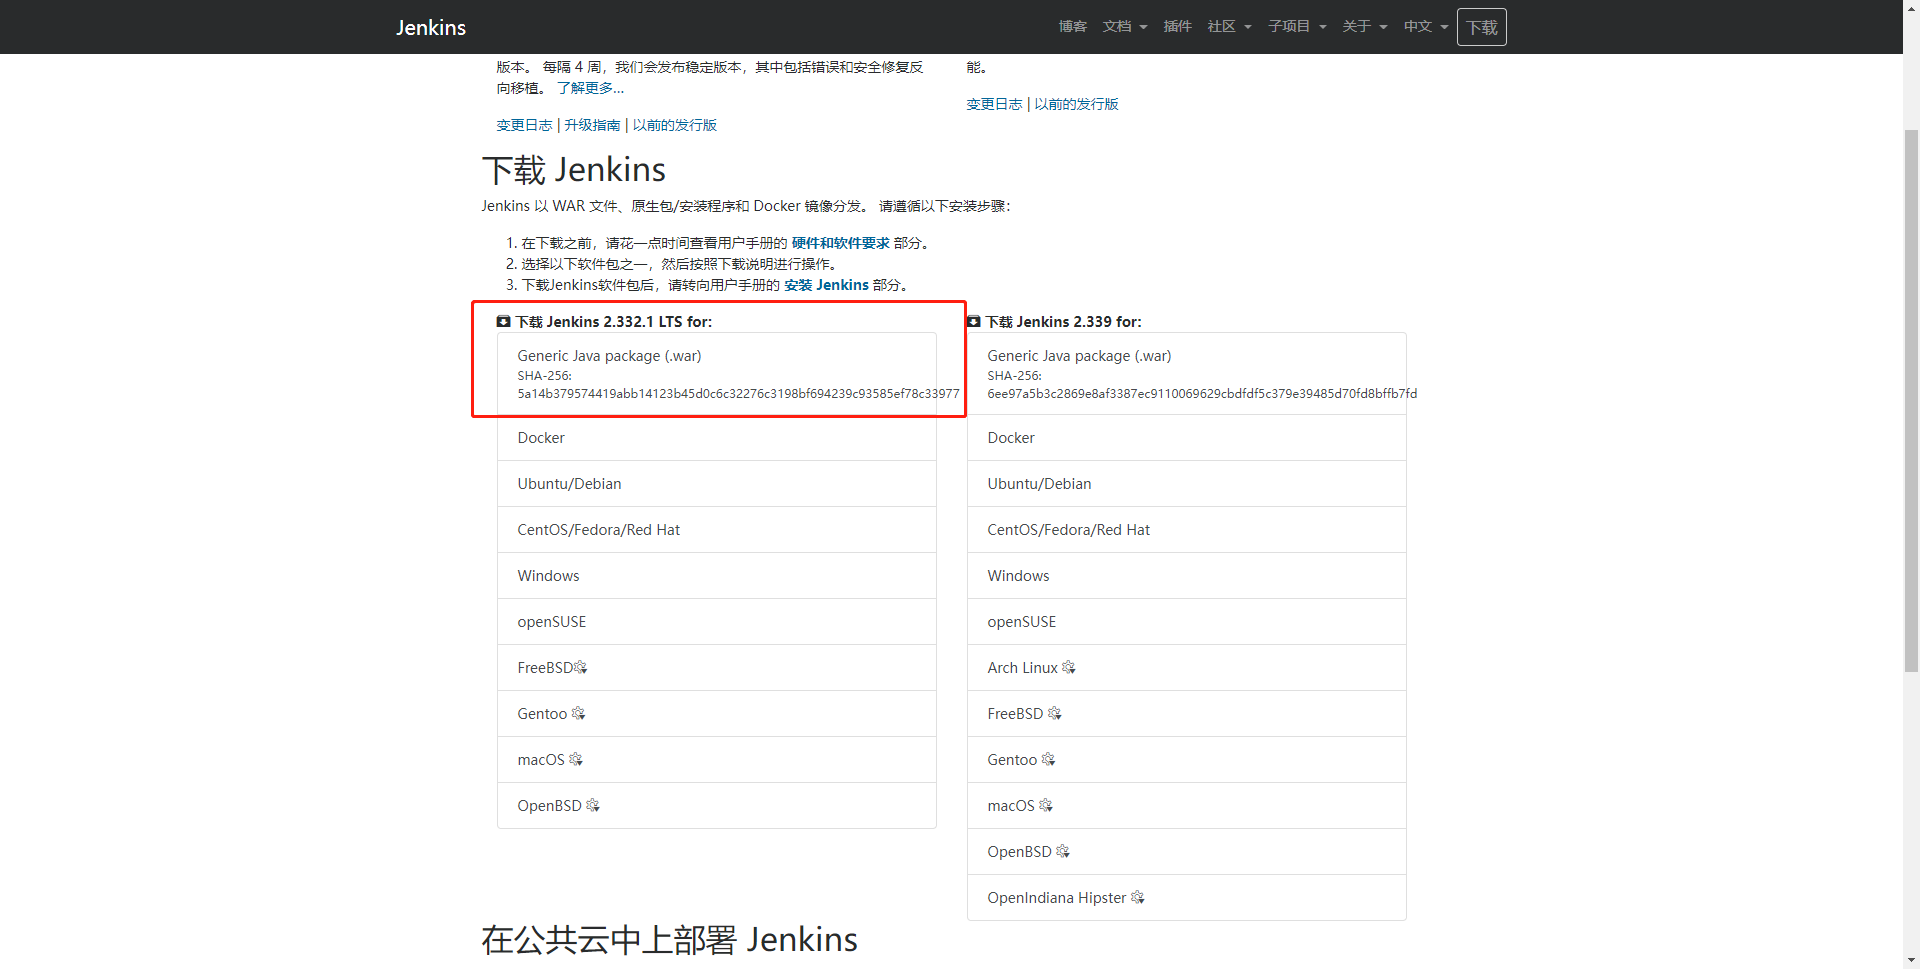
Task: Open the weekly 以前的发行版 link
Action: (x=1076, y=104)
